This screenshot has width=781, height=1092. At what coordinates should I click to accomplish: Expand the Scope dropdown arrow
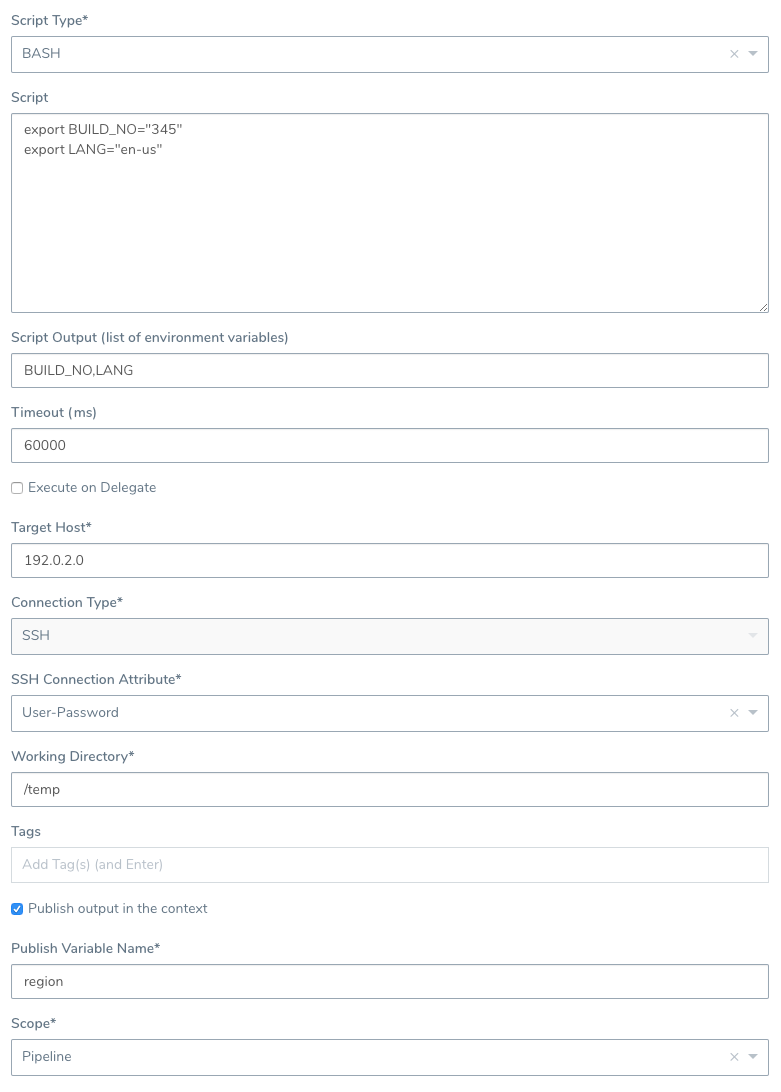pos(753,1056)
